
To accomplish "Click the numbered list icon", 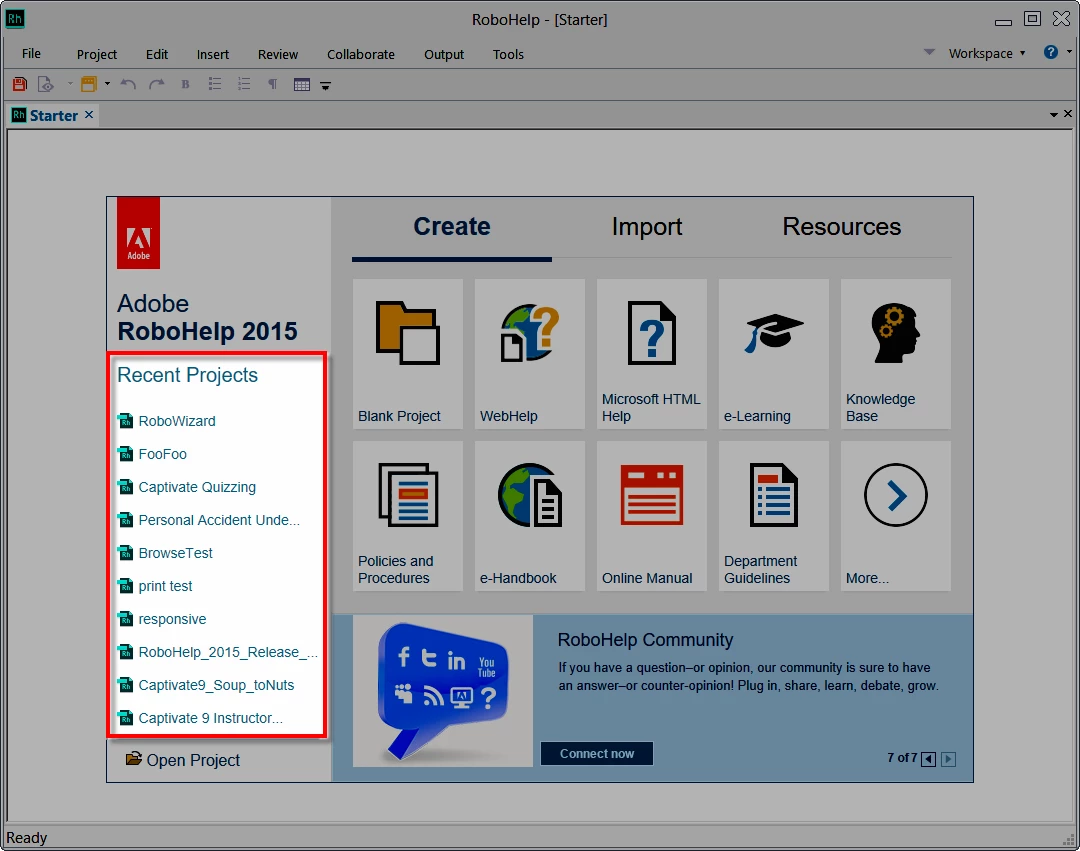I will pos(244,85).
